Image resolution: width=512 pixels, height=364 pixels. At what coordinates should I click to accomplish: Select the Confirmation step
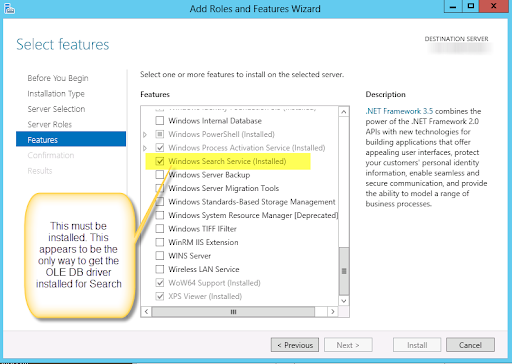click(51, 155)
